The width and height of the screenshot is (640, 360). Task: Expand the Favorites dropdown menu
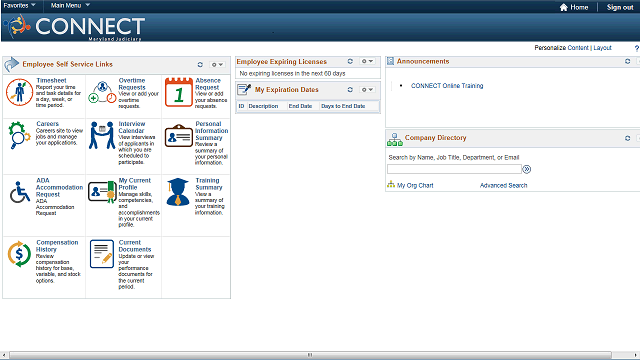(19, 5)
